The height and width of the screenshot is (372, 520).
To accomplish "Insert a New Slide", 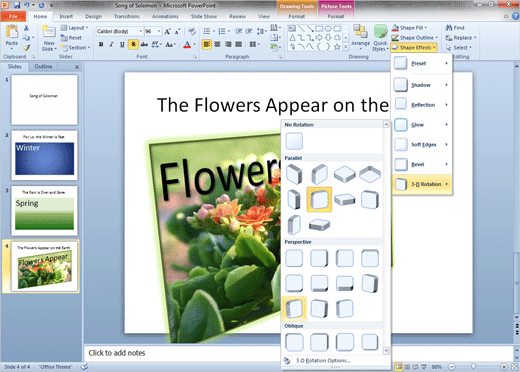I will [49, 38].
